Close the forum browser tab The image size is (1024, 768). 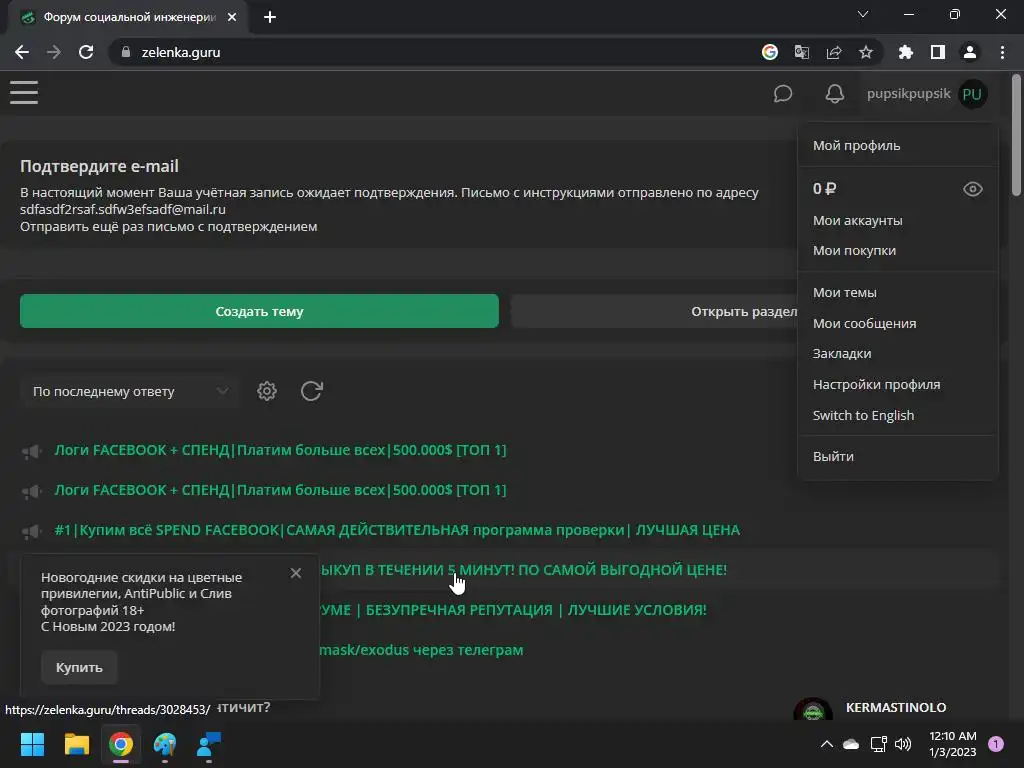(232, 17)
